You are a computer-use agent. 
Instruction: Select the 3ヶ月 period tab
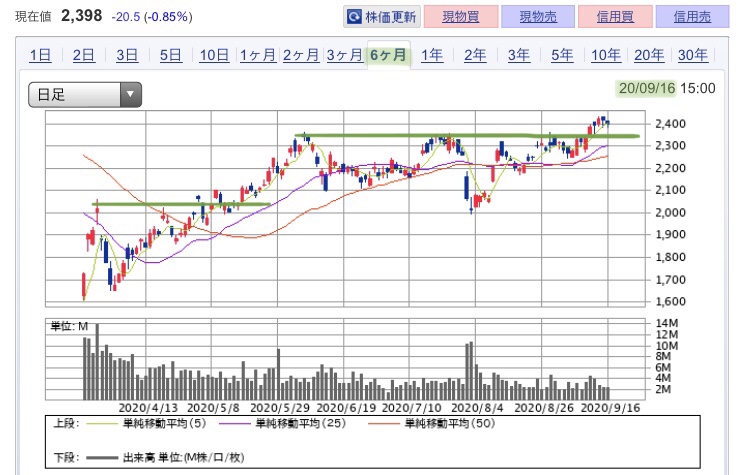click(x=345, y=55)
